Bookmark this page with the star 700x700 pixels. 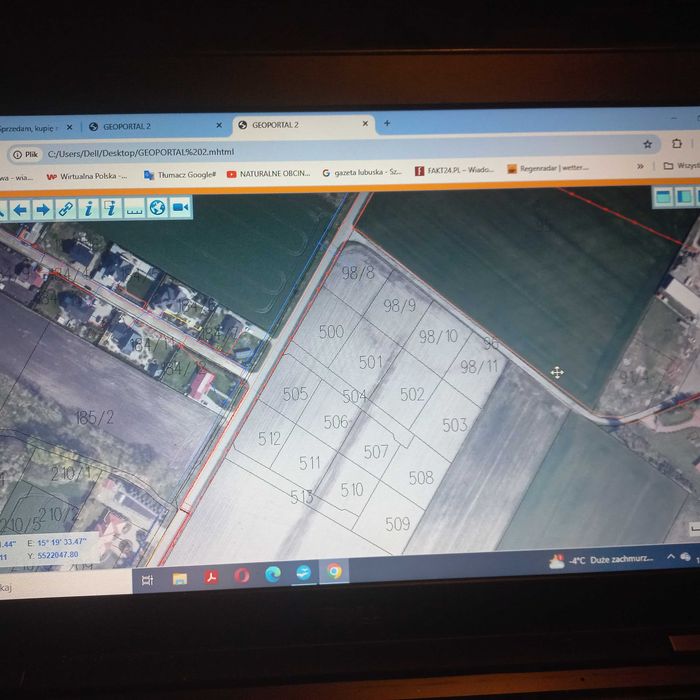tap(647, 144)
